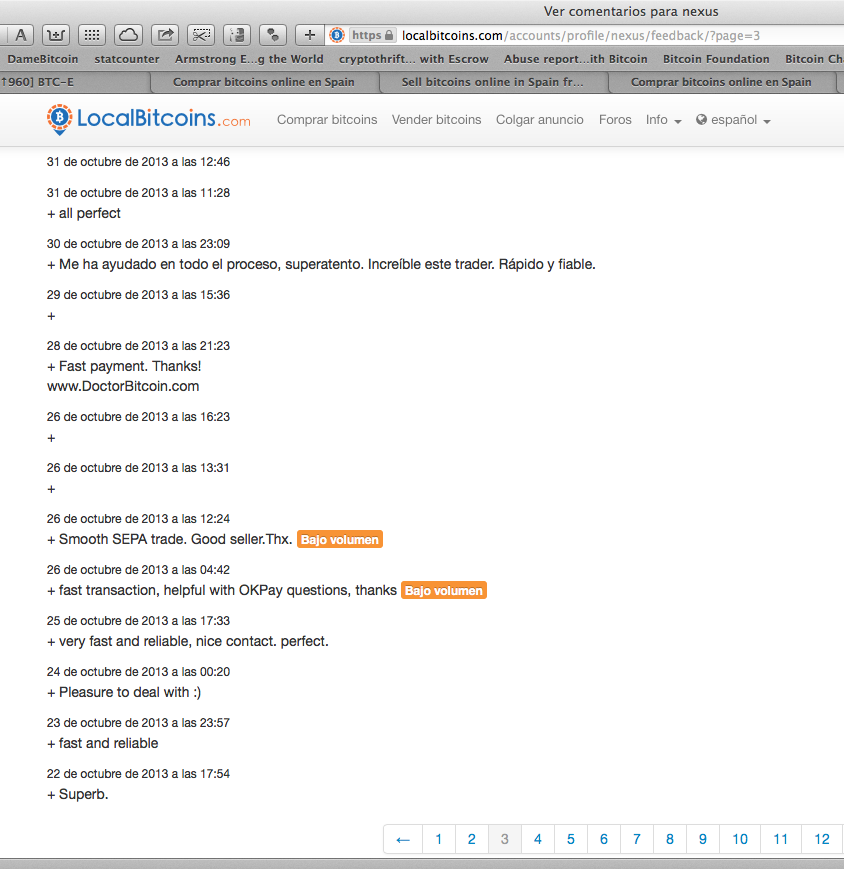Click the LocalBitcoins favicon in address bar
This screenshot has height=869, width=844.
336,35
